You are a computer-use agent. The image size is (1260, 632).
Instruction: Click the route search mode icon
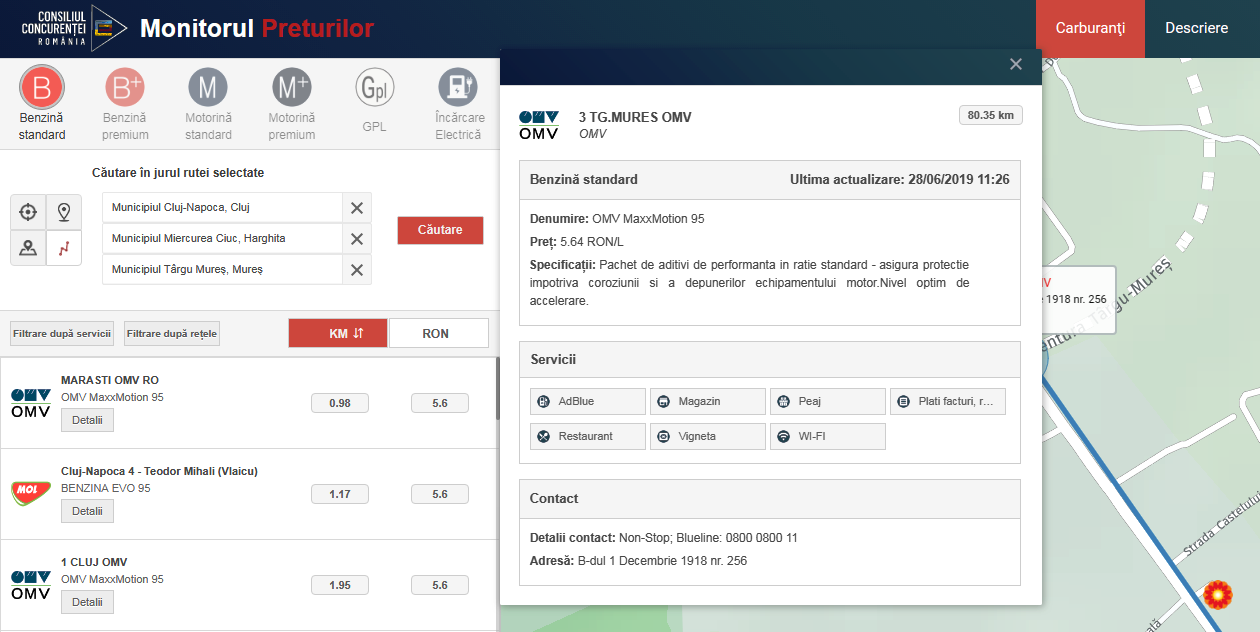(64, 248)
